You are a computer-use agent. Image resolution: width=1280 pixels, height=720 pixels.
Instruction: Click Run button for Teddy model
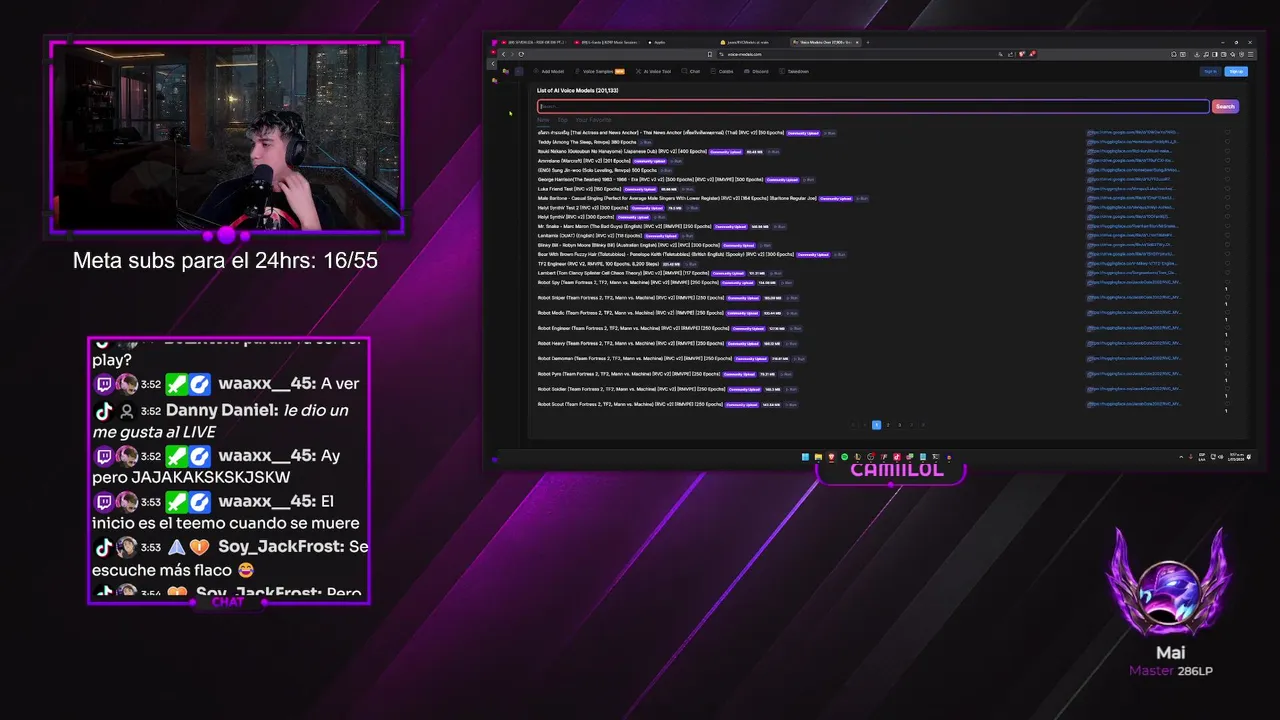(x=646, y=142)
